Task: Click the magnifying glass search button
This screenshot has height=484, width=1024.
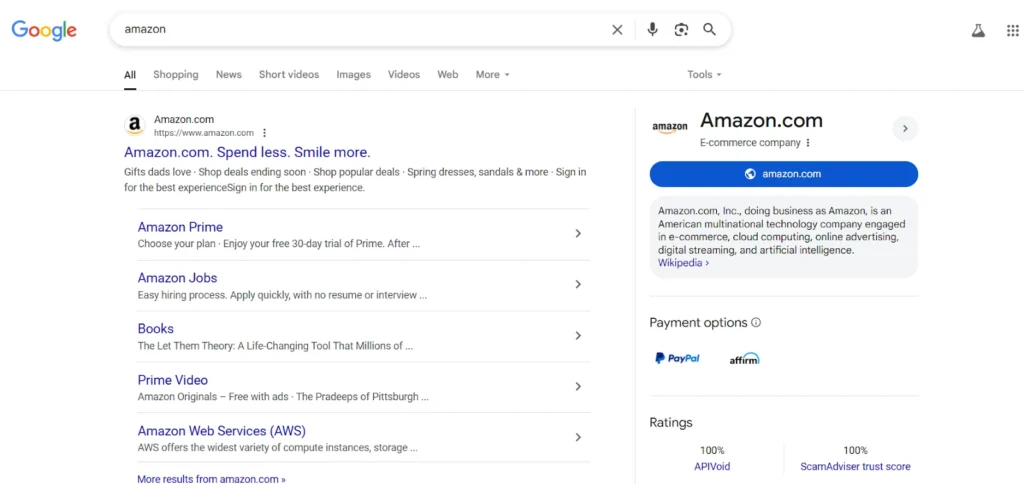Action: 709,30
